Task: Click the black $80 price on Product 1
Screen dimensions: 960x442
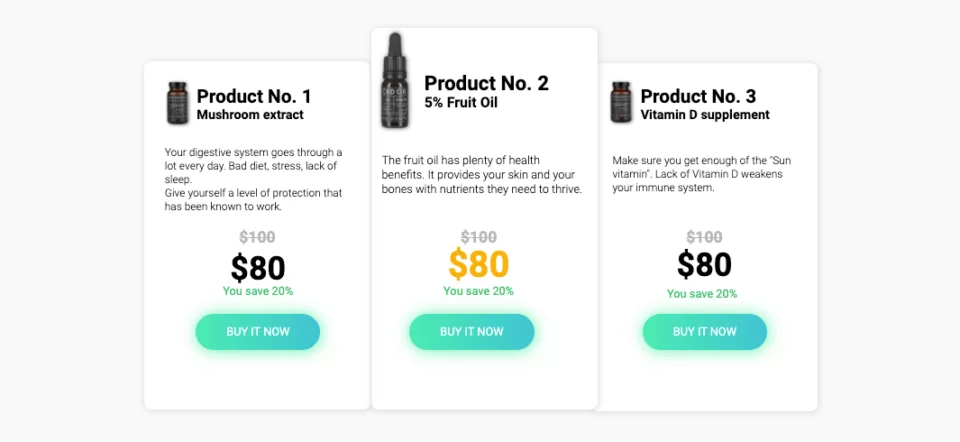Action: (258, 267)
